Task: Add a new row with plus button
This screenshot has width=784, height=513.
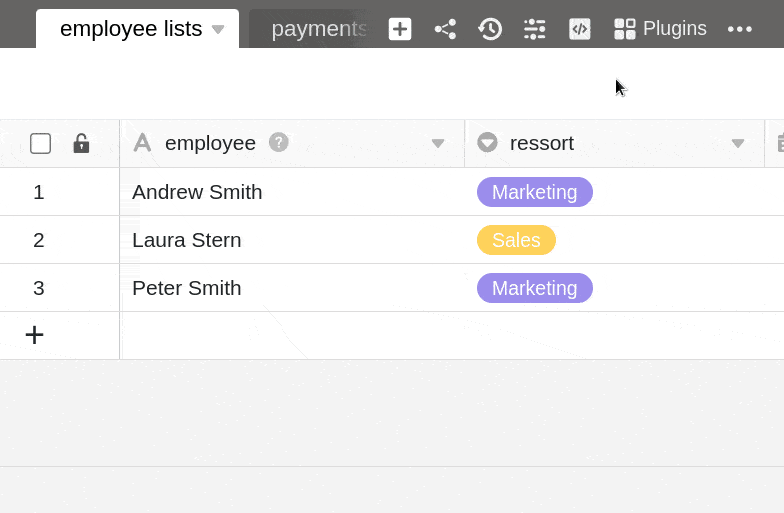Action: click(x=35, y=335)
